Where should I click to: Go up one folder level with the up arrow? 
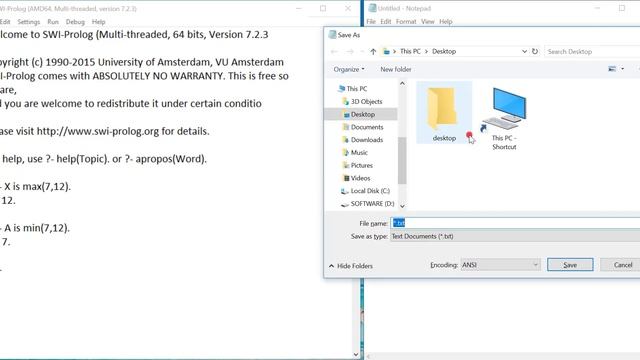[x=373, y=51]
